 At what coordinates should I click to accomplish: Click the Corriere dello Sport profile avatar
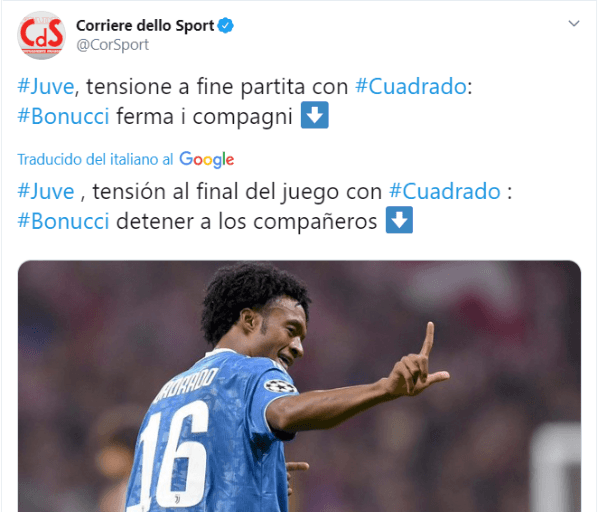coord(41,35)
